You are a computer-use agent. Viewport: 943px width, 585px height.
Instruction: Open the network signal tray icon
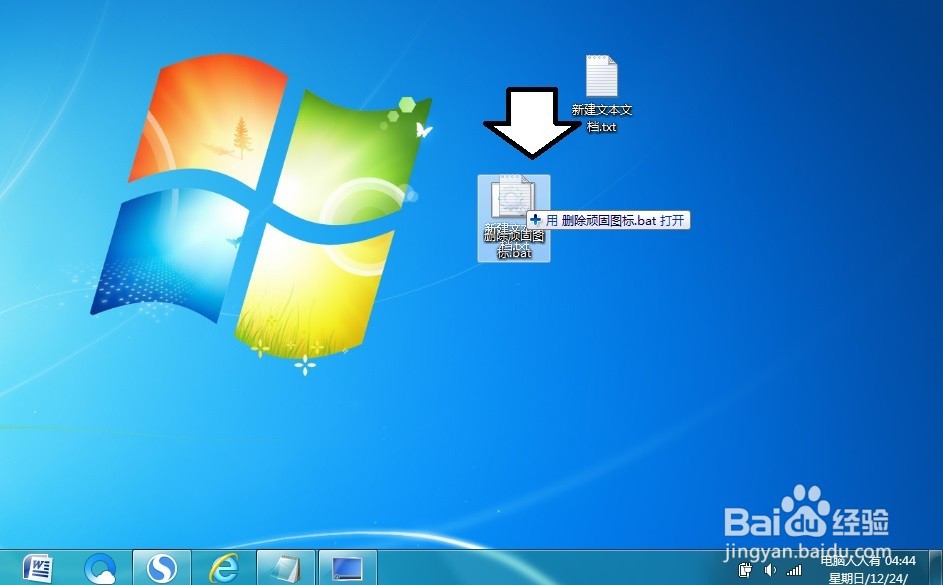pyautogui.click(x=794, y=570)
